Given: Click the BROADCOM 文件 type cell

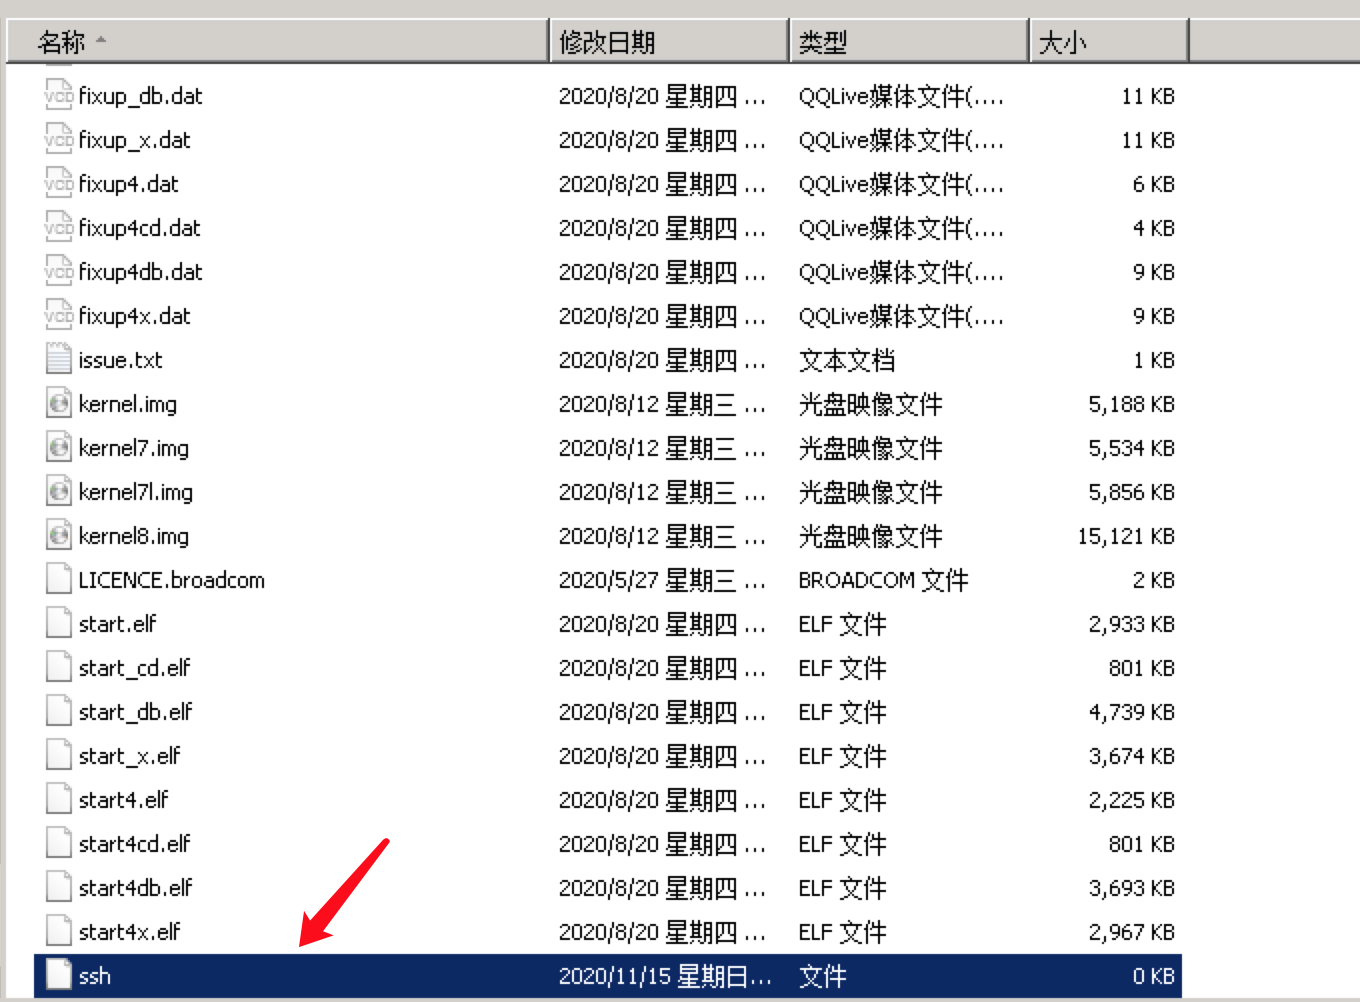Looking at the screenshot, I should (x=883, y=580).
